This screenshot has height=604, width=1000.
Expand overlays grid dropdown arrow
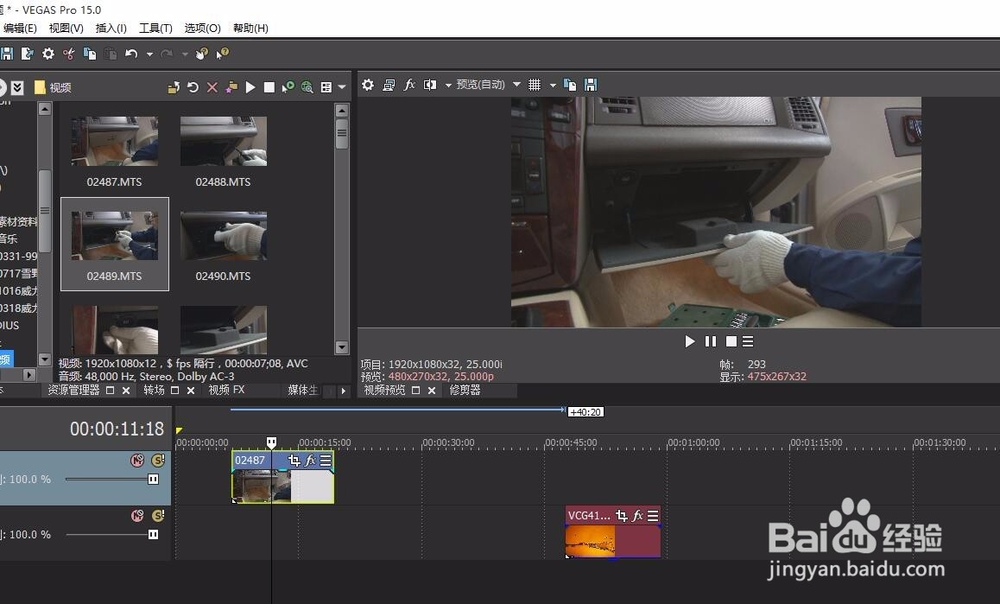point(553,85)
